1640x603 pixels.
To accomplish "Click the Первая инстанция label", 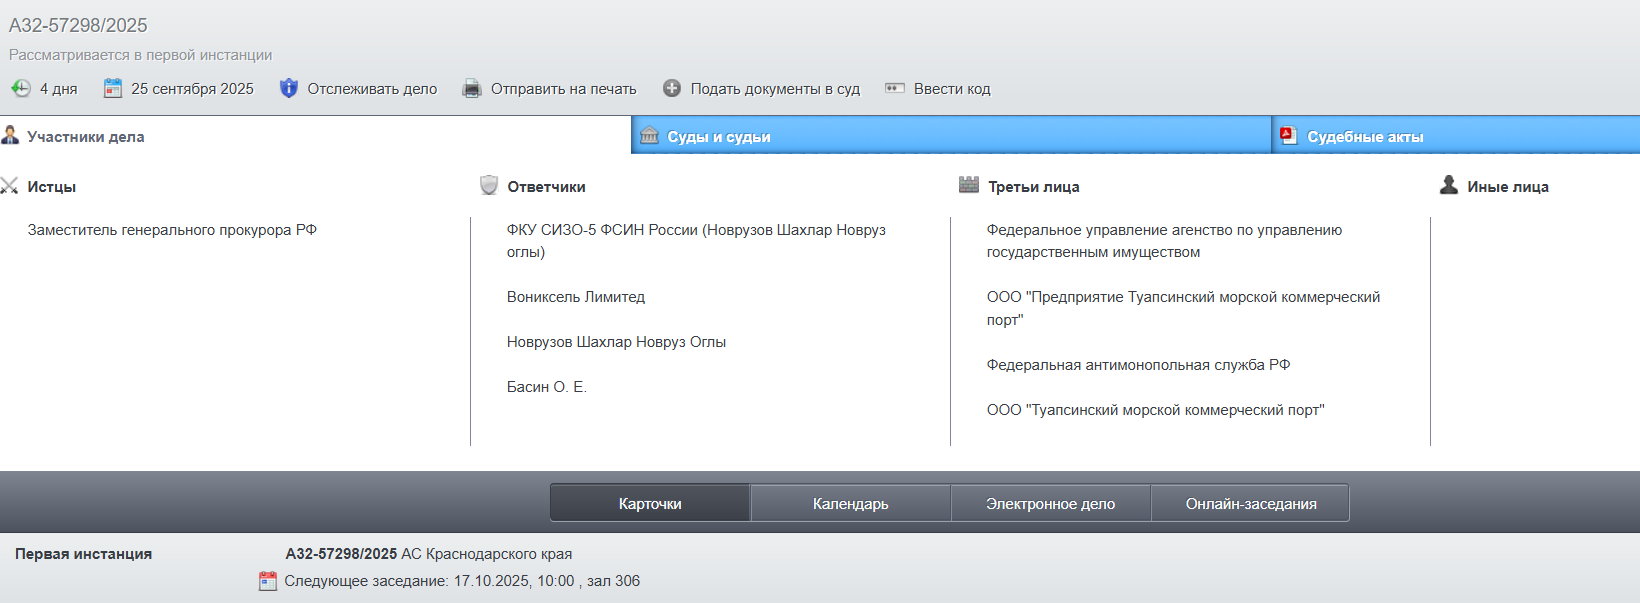I will [x=83, y=554].
